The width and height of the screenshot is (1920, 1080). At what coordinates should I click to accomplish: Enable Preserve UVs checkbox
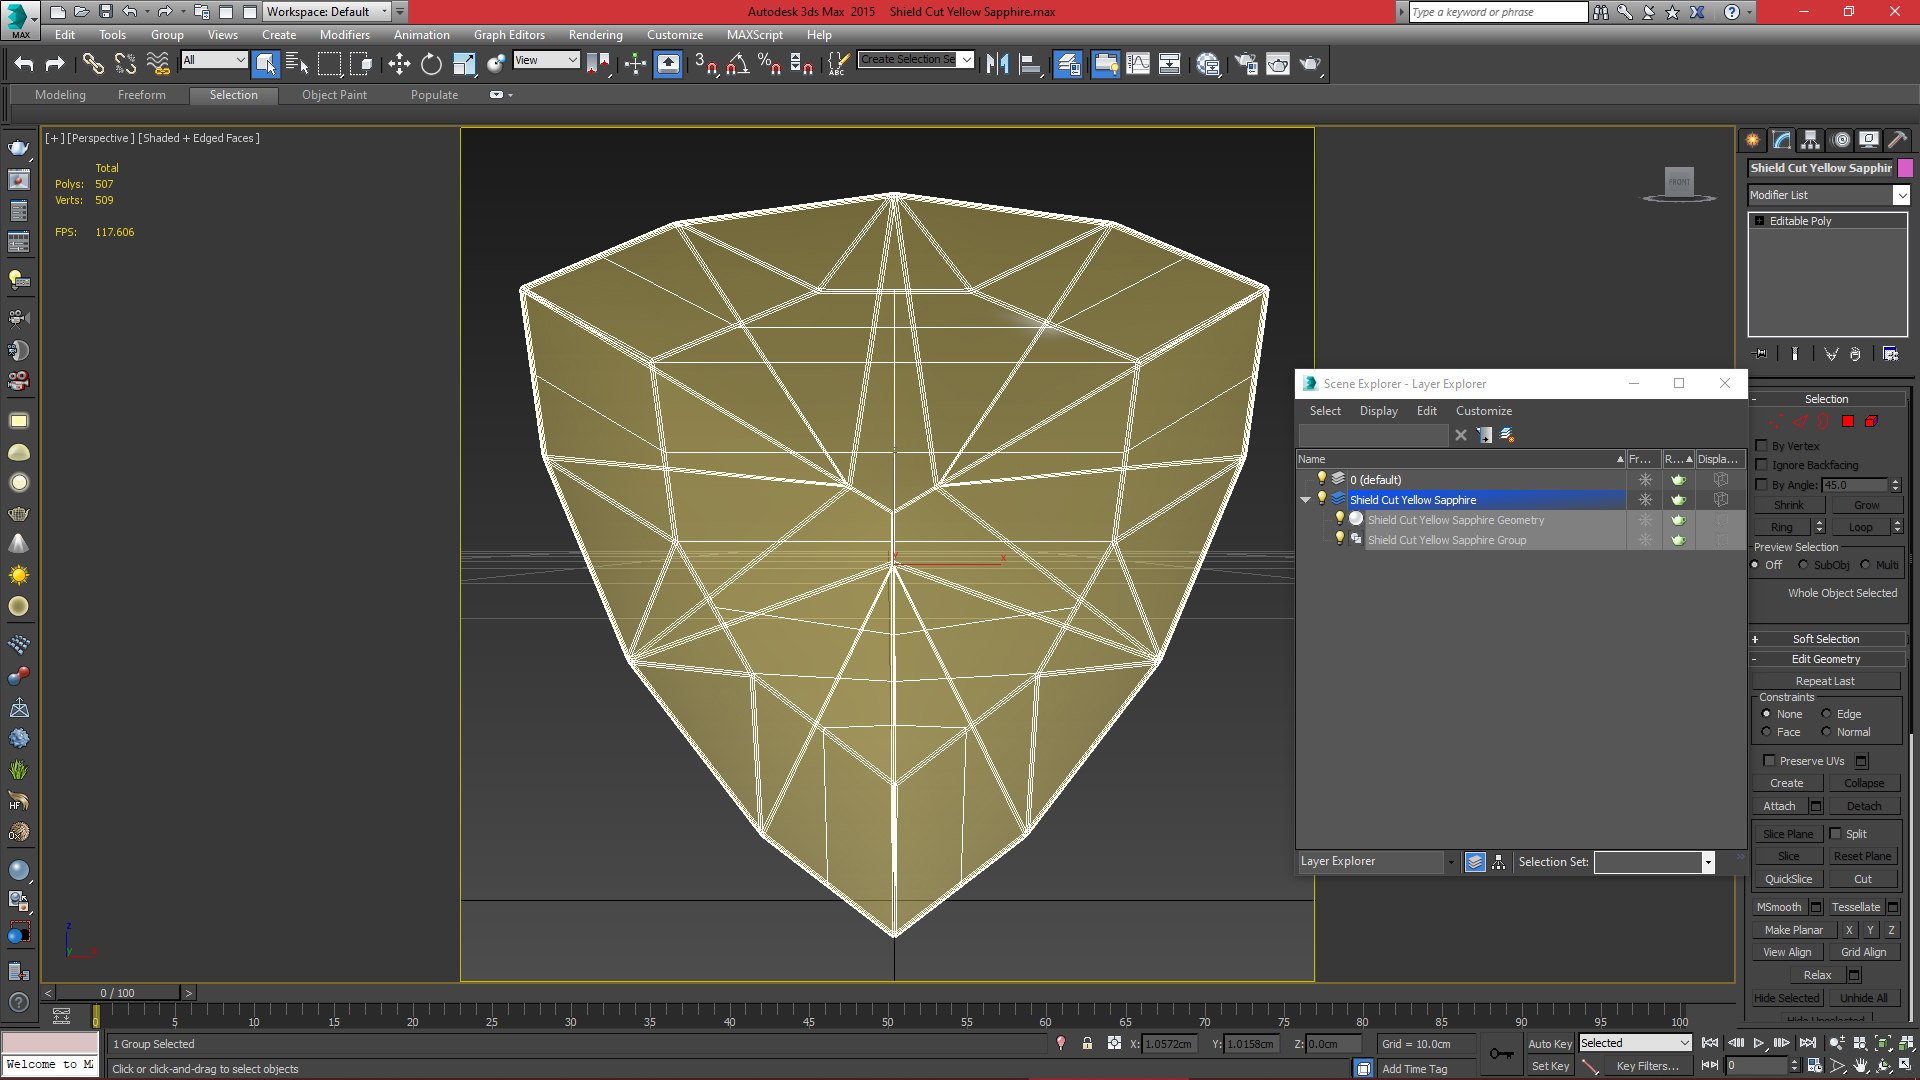tap(1769, 761)
